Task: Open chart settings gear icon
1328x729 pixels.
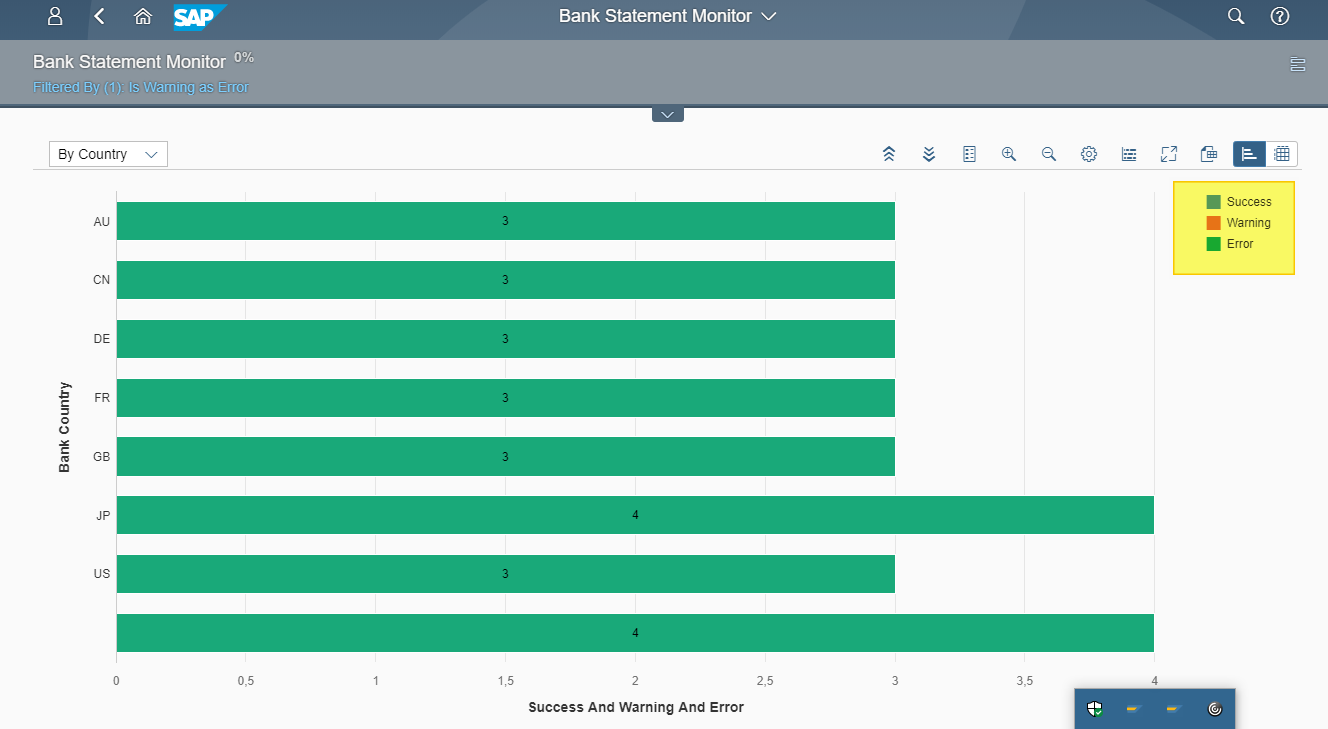Action: coord(1089,154)
